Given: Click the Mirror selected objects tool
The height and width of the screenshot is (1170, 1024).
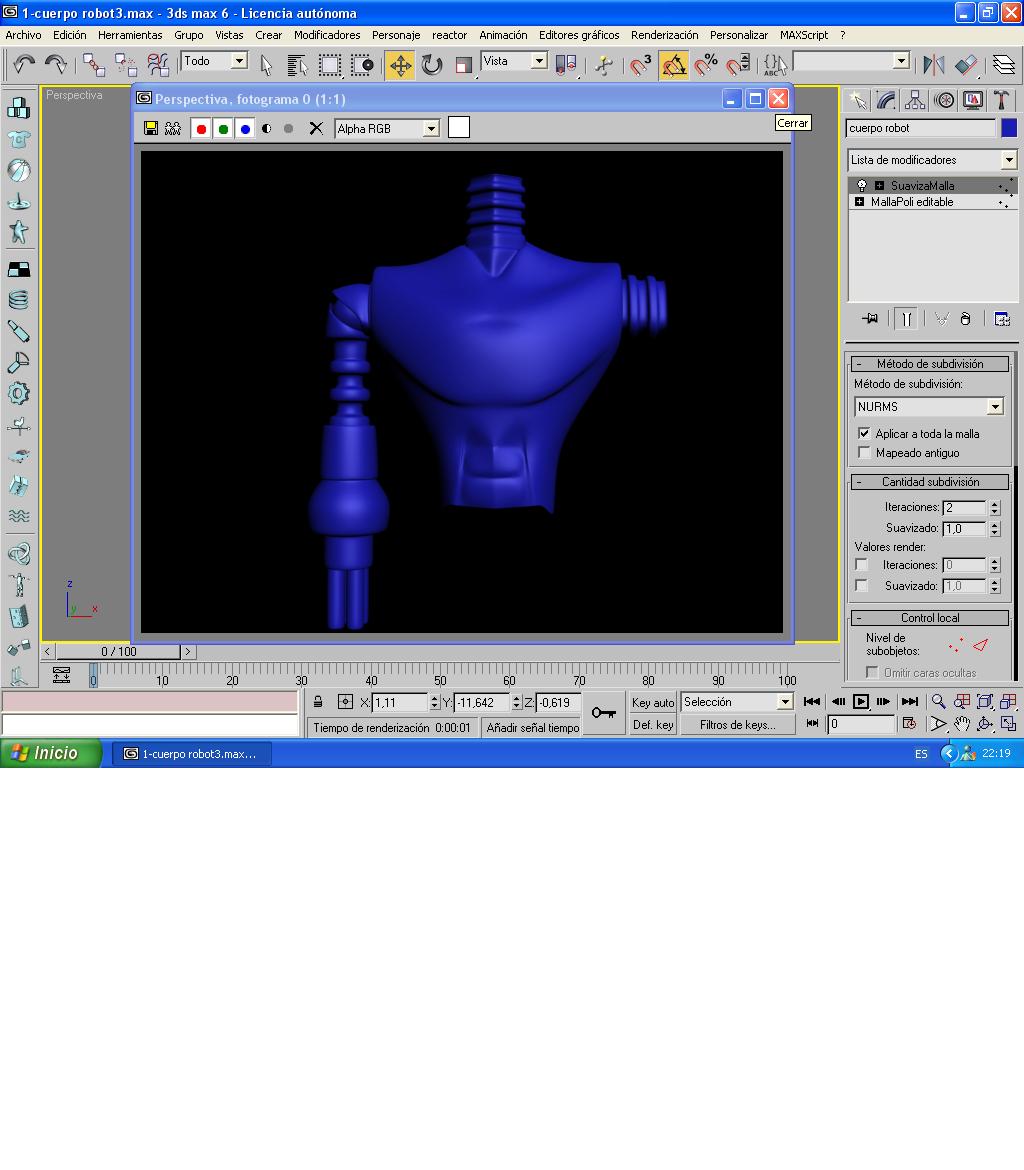Looking at the screenshot, I should coord(933,65).
